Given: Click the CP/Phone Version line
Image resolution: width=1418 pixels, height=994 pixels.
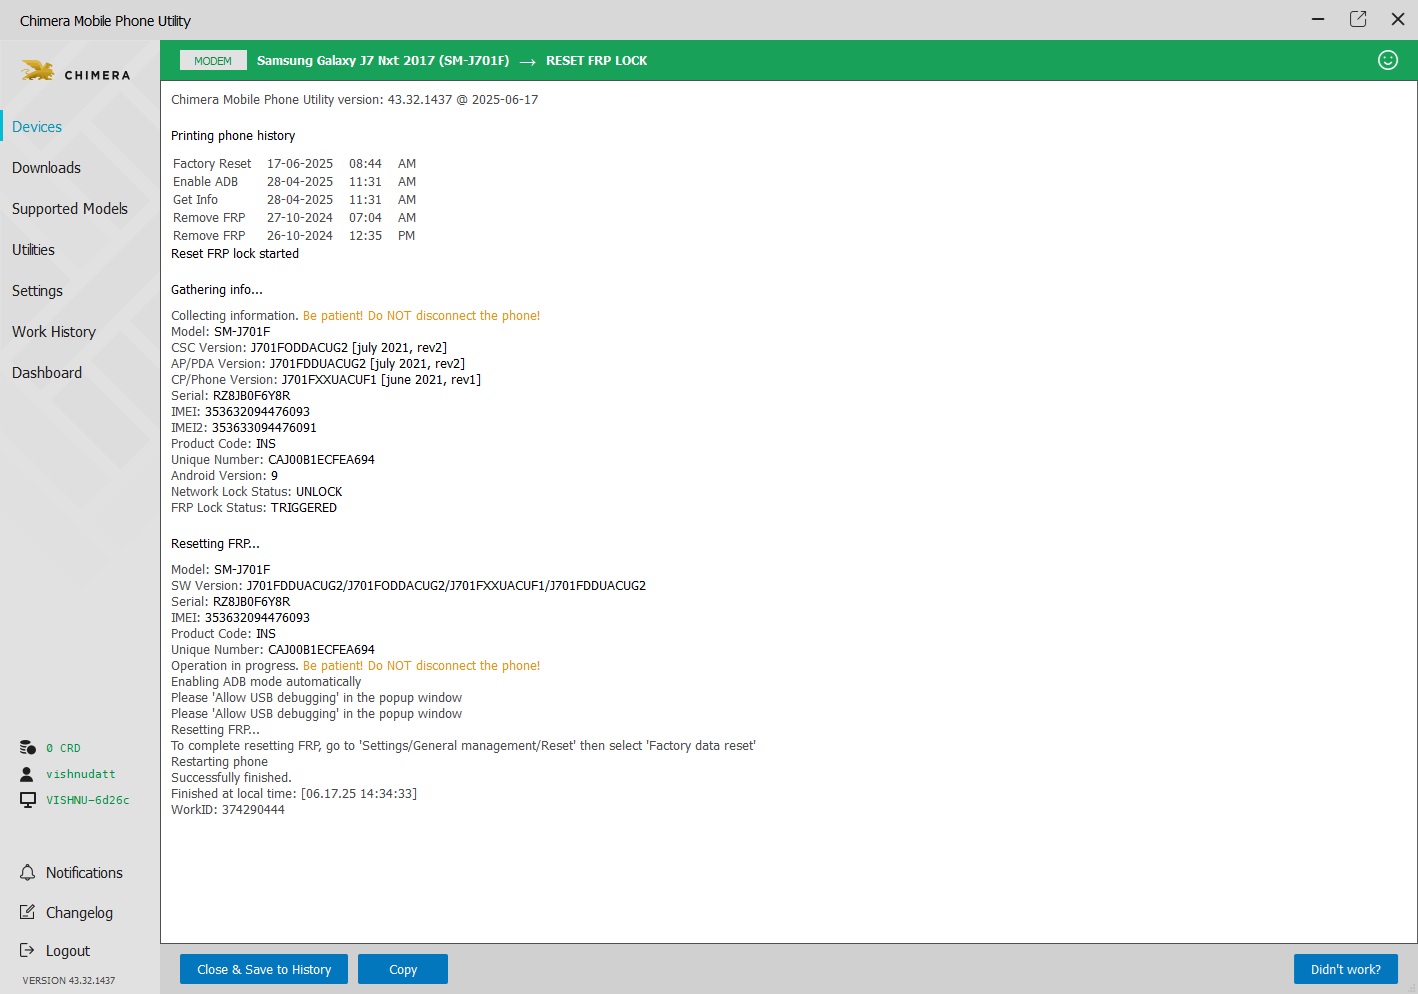Looking at the screenshot, I should tap(326, 380).
